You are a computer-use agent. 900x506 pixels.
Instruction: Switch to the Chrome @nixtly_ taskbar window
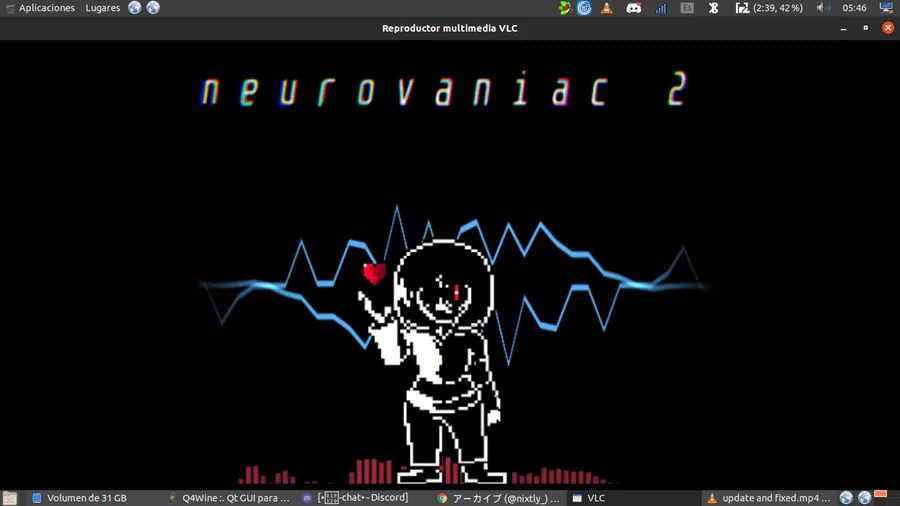[498, 498]
